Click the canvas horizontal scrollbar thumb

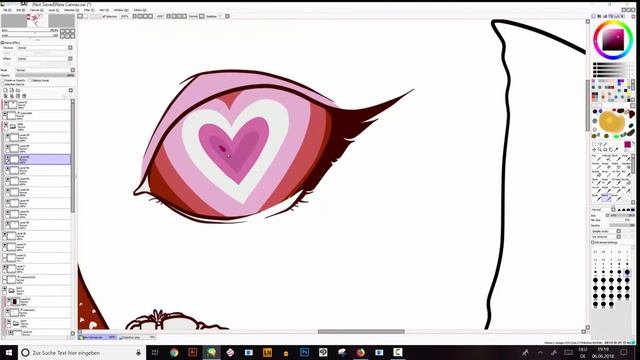[x=361, y=331]
